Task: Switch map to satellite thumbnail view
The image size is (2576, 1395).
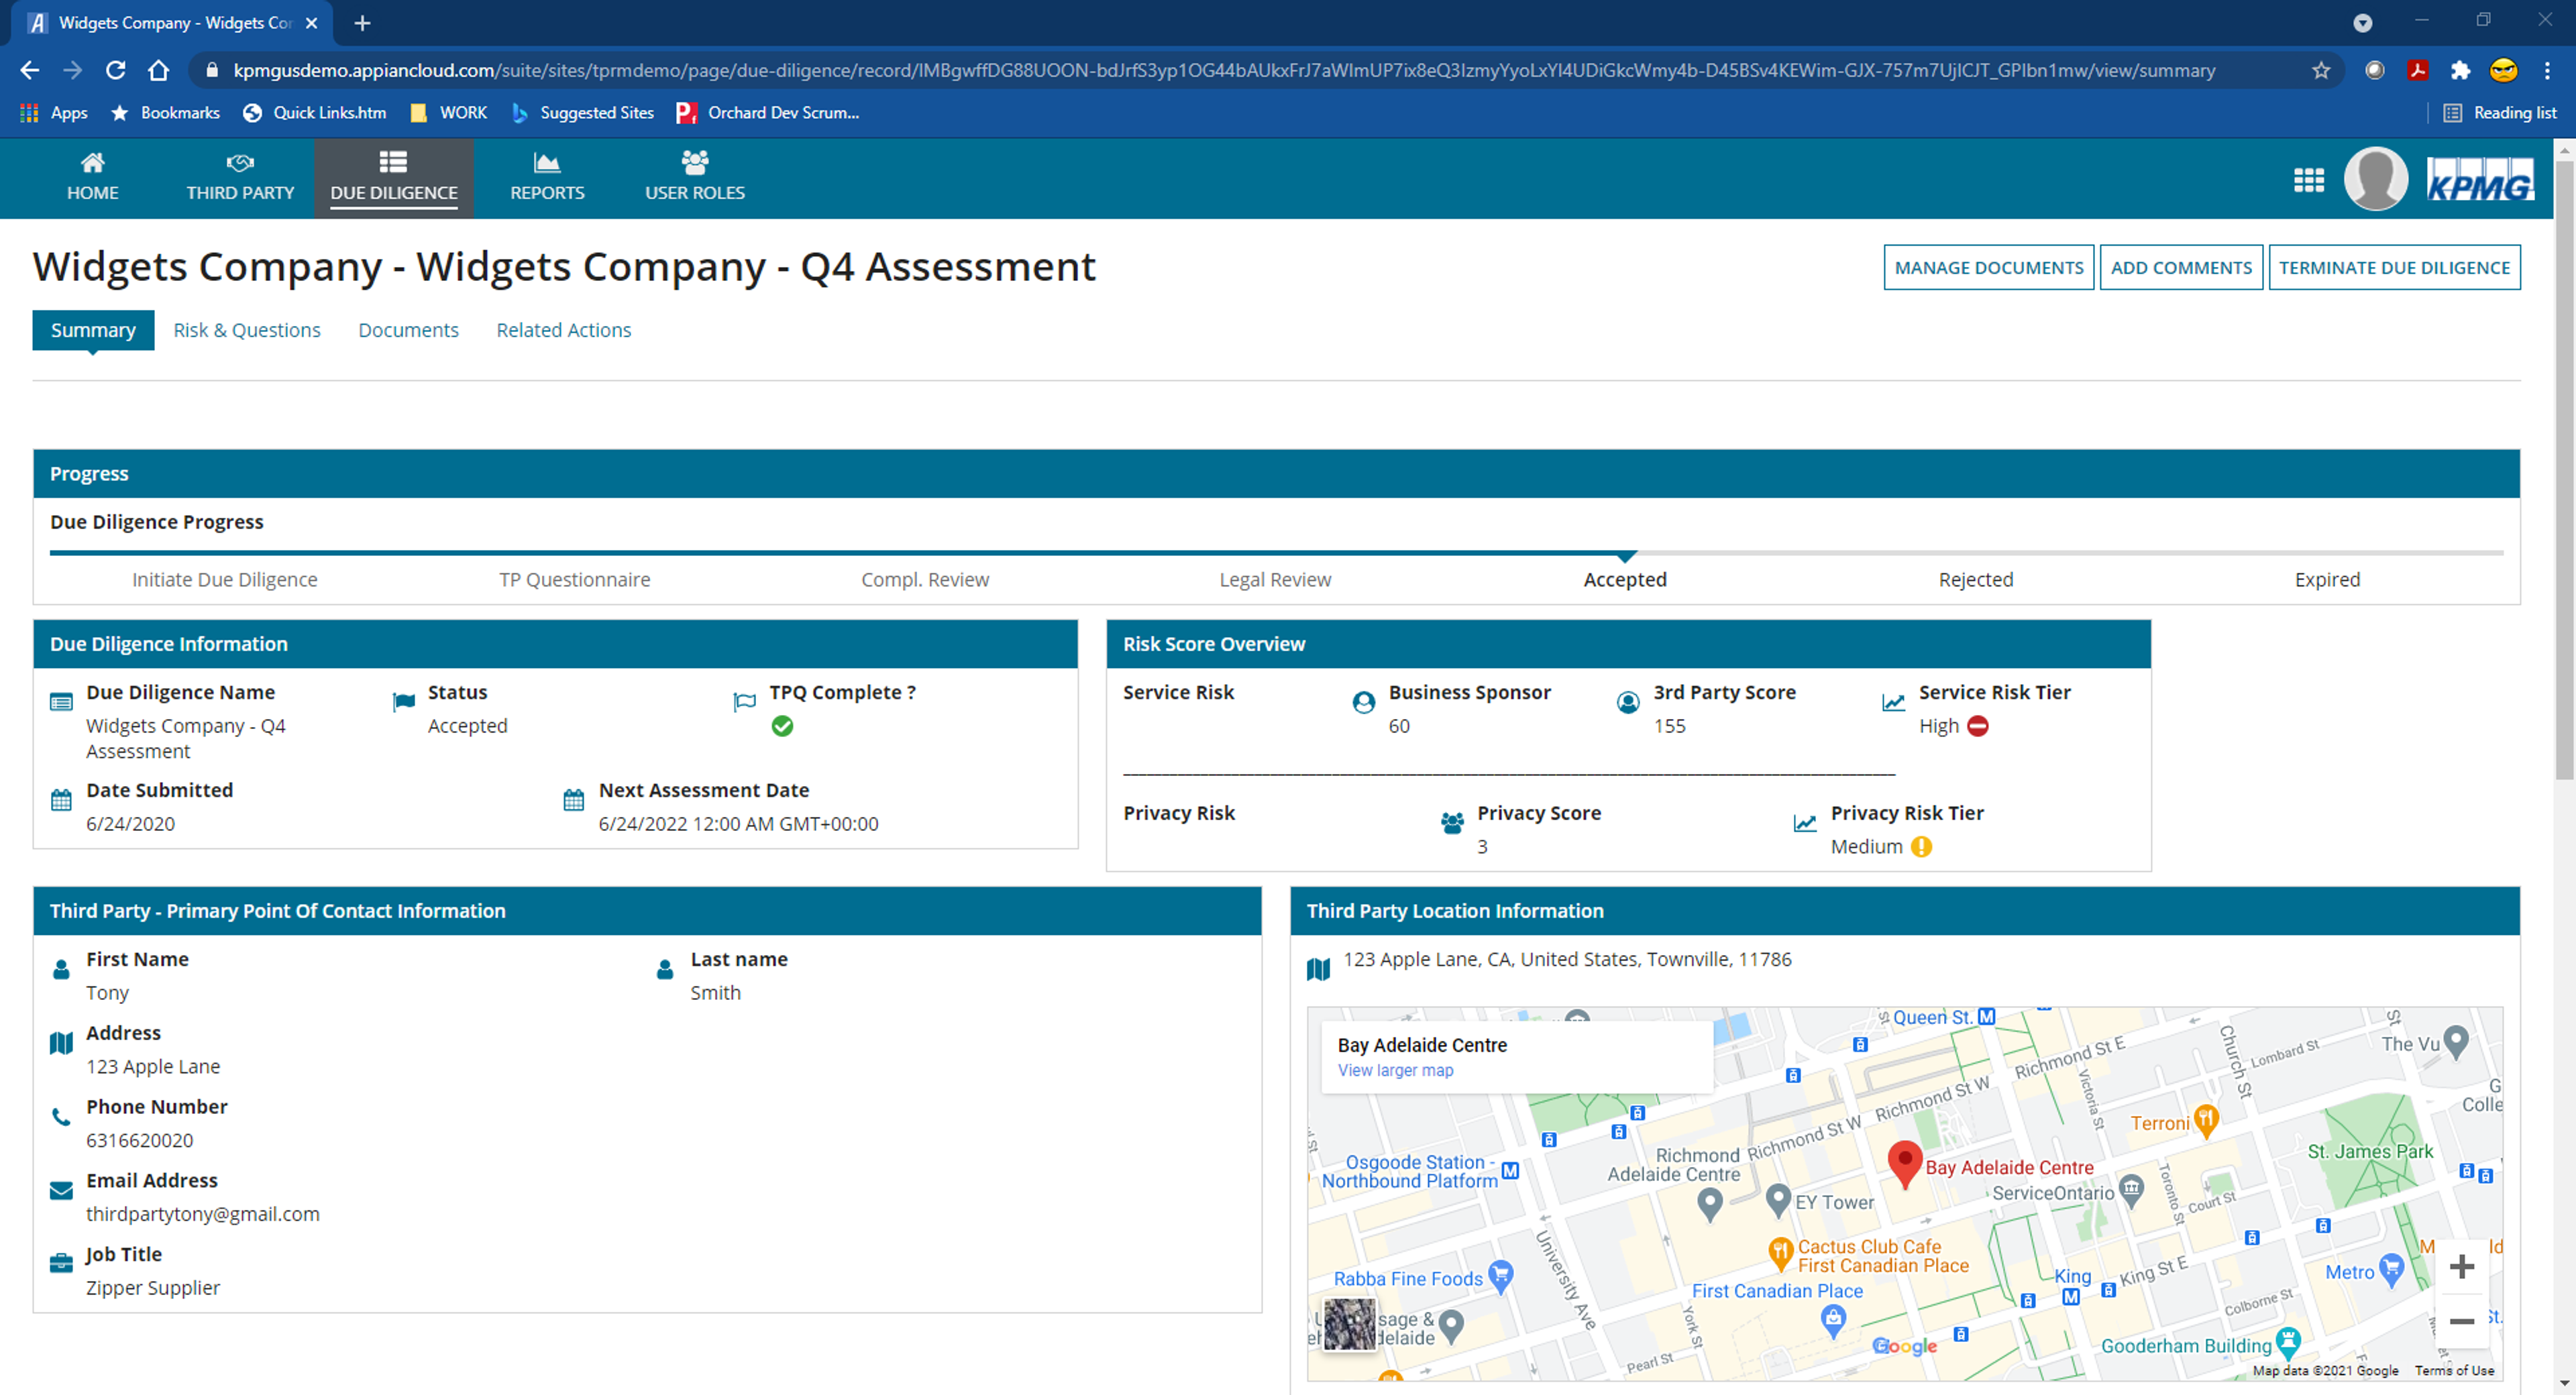Action: click(x=1349, y=1324)
